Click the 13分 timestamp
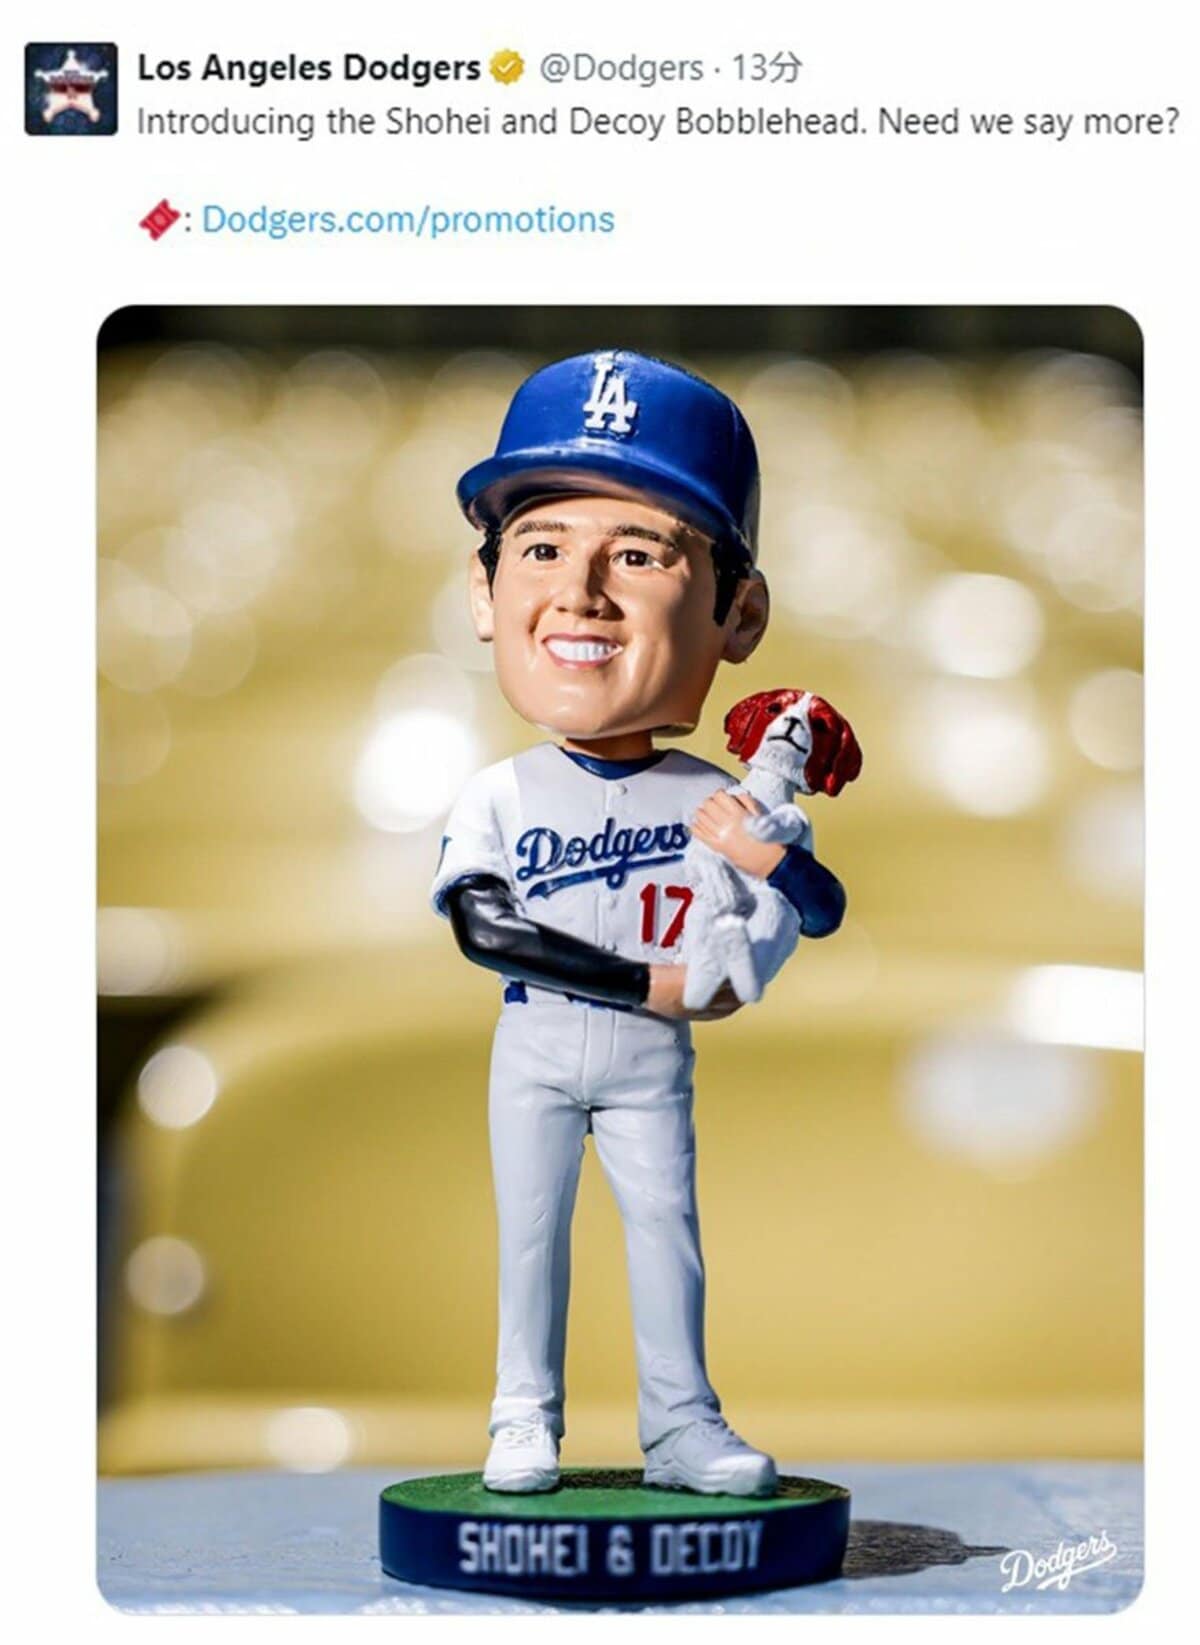This screenshot has height=1645, width=1200. click(x=766, y=69)
